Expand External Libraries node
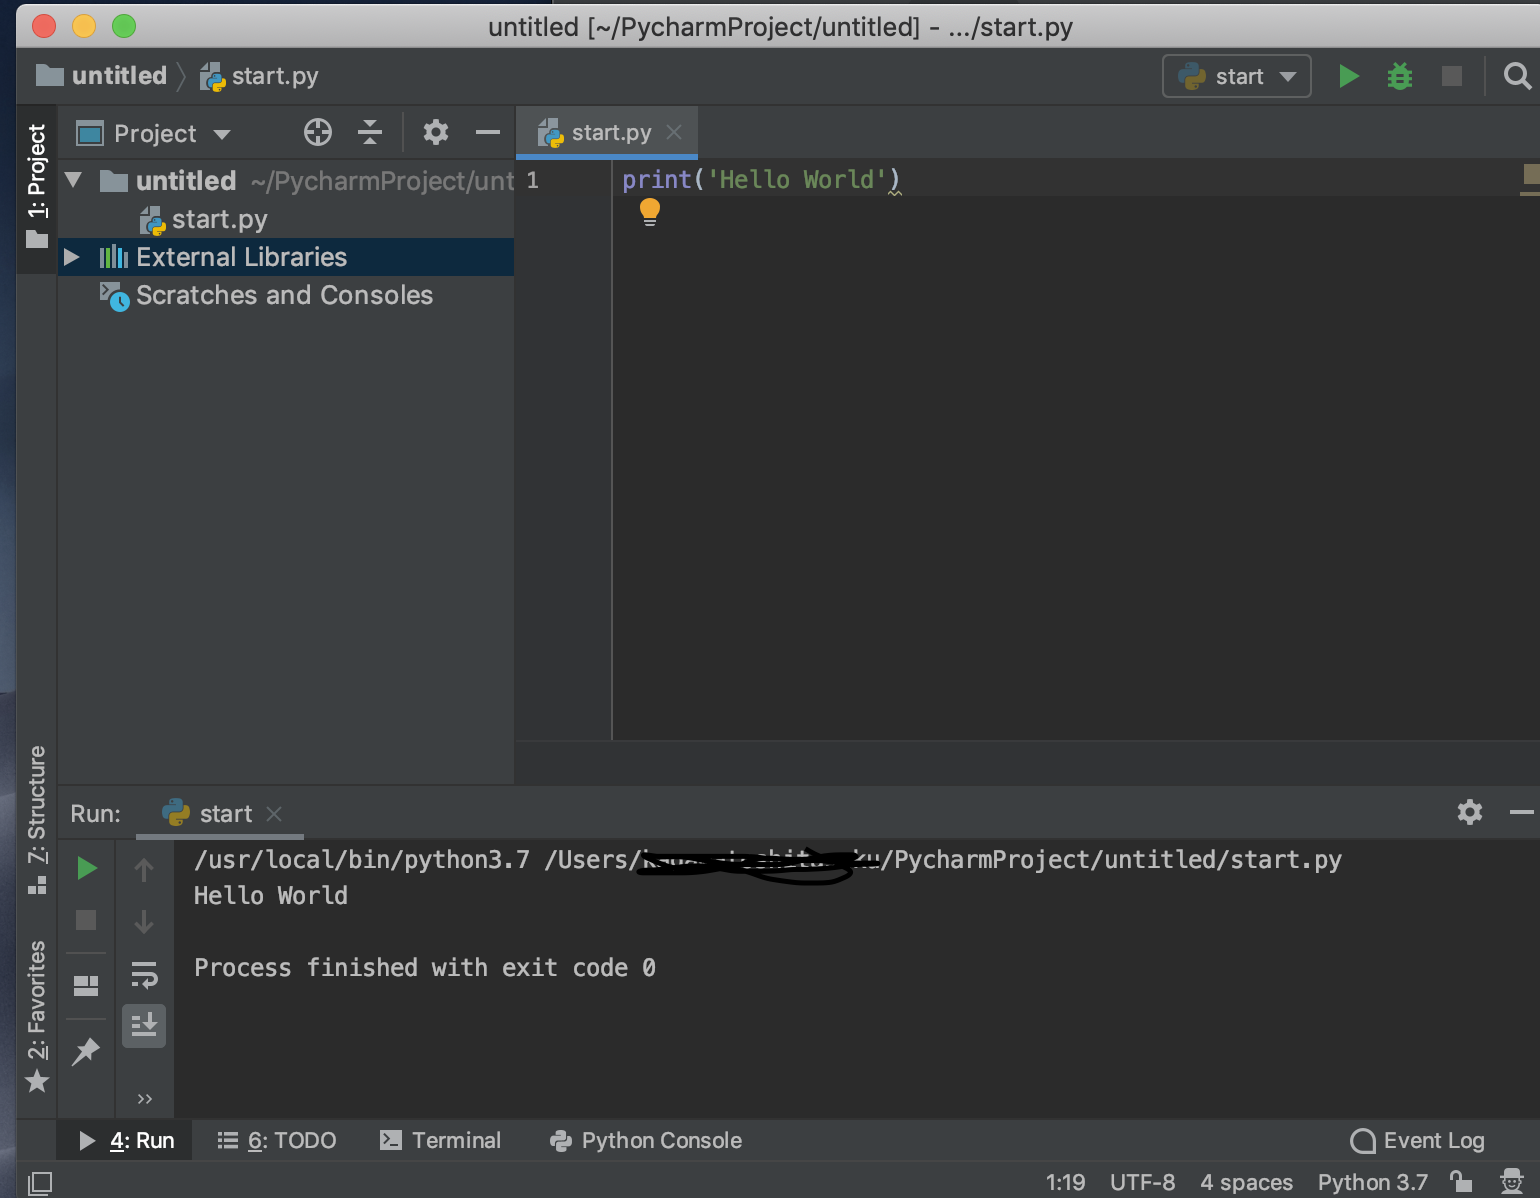 (x=72, y=257)
